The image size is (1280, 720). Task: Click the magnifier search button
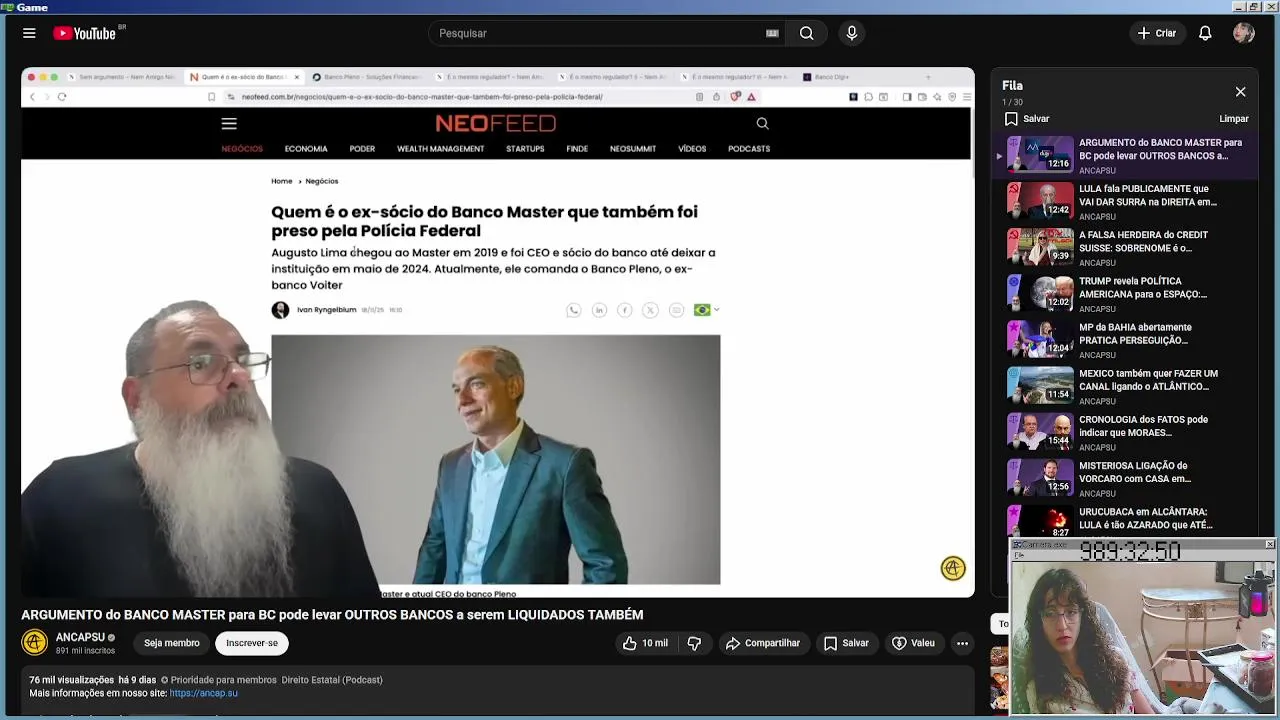click(x=806, y=33)
